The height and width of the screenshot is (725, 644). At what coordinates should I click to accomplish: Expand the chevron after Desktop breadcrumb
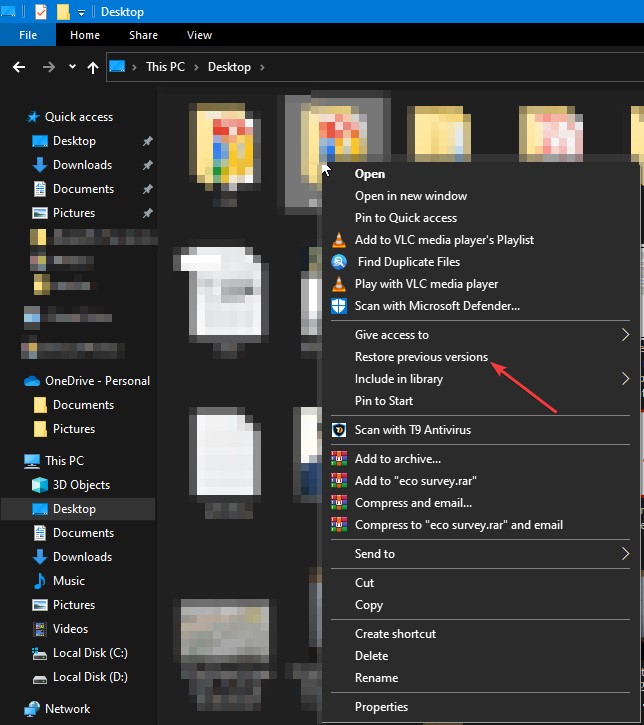click(262, 68)
